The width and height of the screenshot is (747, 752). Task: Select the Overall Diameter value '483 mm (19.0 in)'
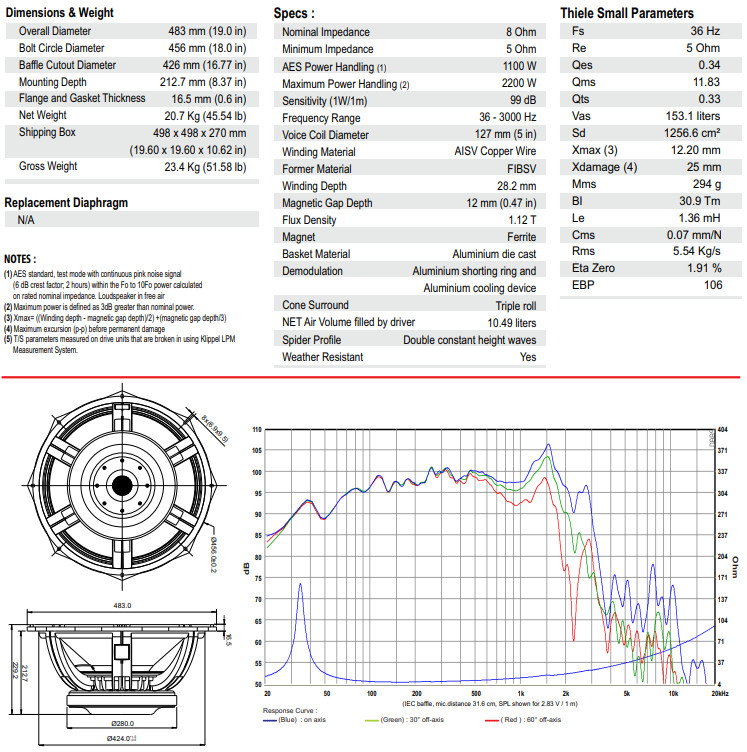point(207,31)
